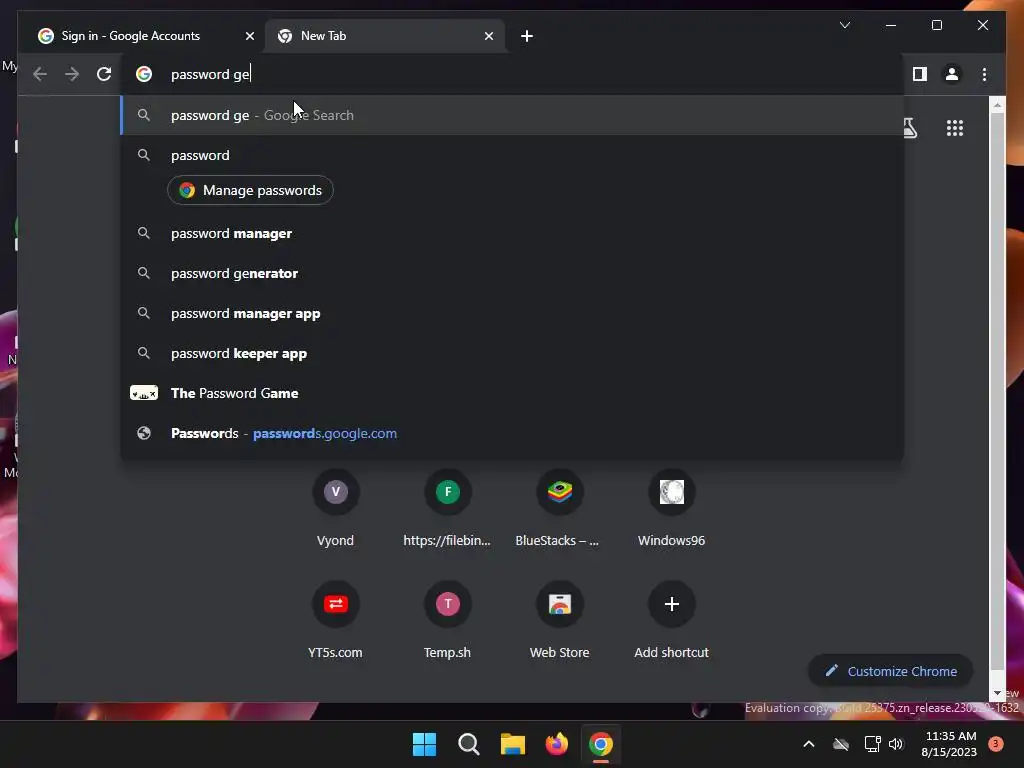The height and width of the screenshot is (768, 1024).
Task: Open the clock showing 11:35 AM
Action: 950,744
